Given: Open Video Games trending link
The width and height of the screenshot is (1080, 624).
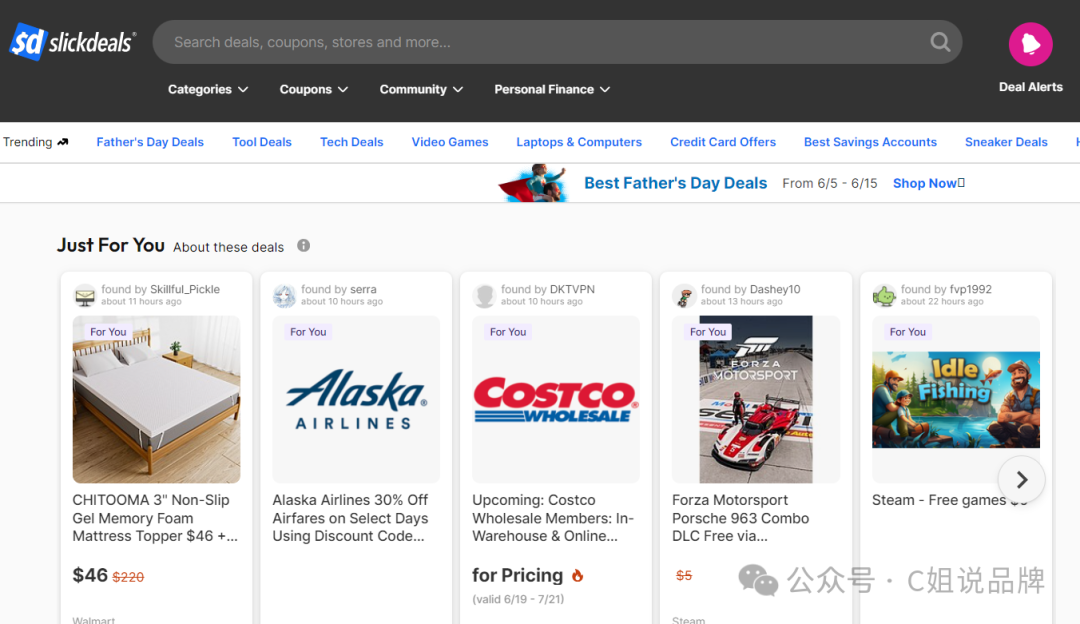Looking at the screenshot, I should click(x=450, y=142).
